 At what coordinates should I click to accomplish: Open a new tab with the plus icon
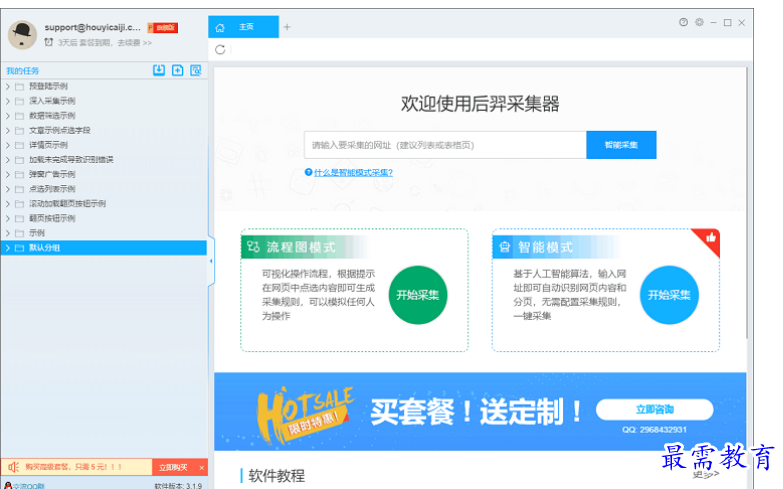point(287,27)
